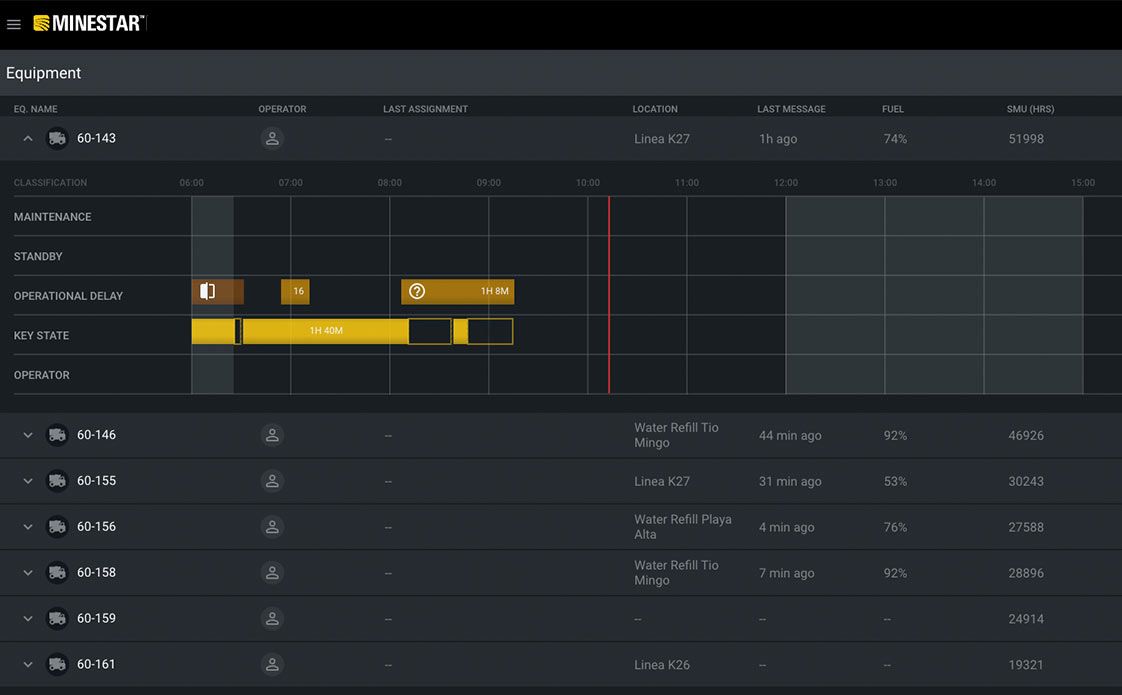Image resolution: width=1122 pixels, height=695 pixels.
Task: Expand the 60-159 equipment row
Action: pos(28,618)
